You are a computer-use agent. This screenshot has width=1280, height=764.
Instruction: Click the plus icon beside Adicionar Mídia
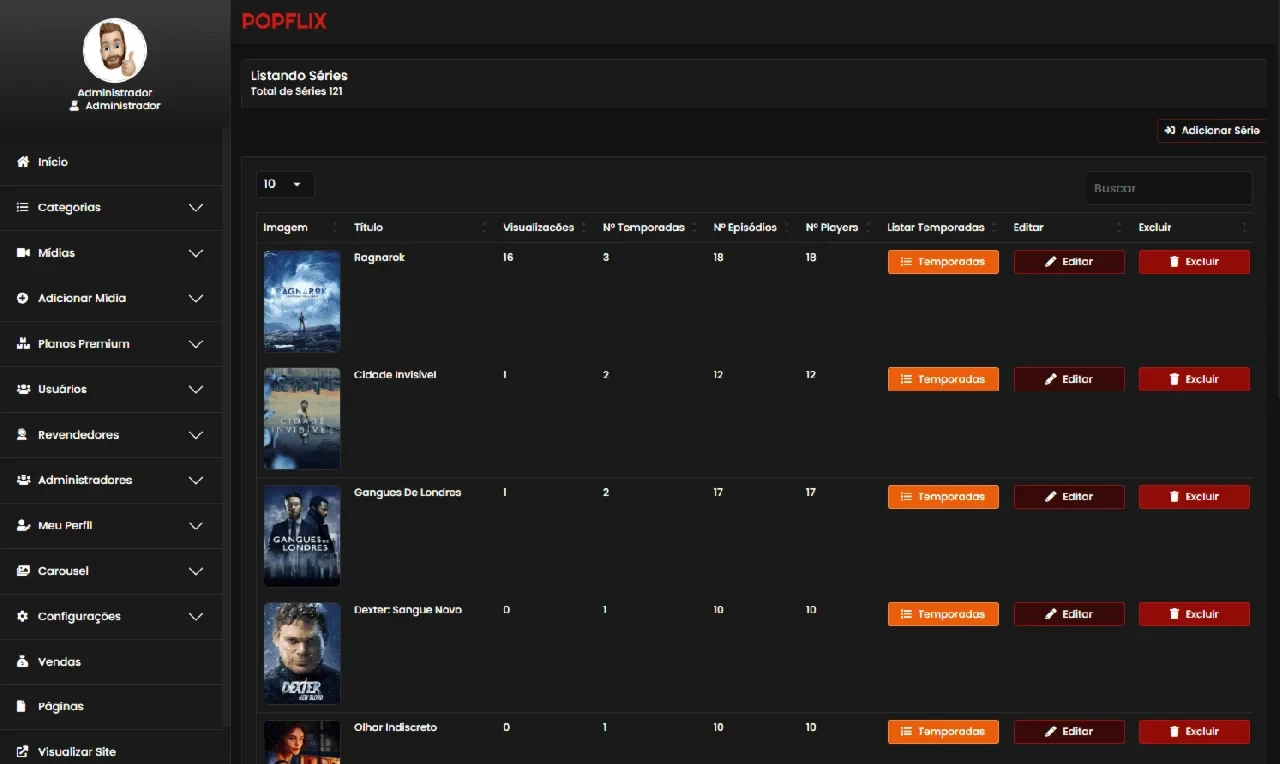(23, 298)
